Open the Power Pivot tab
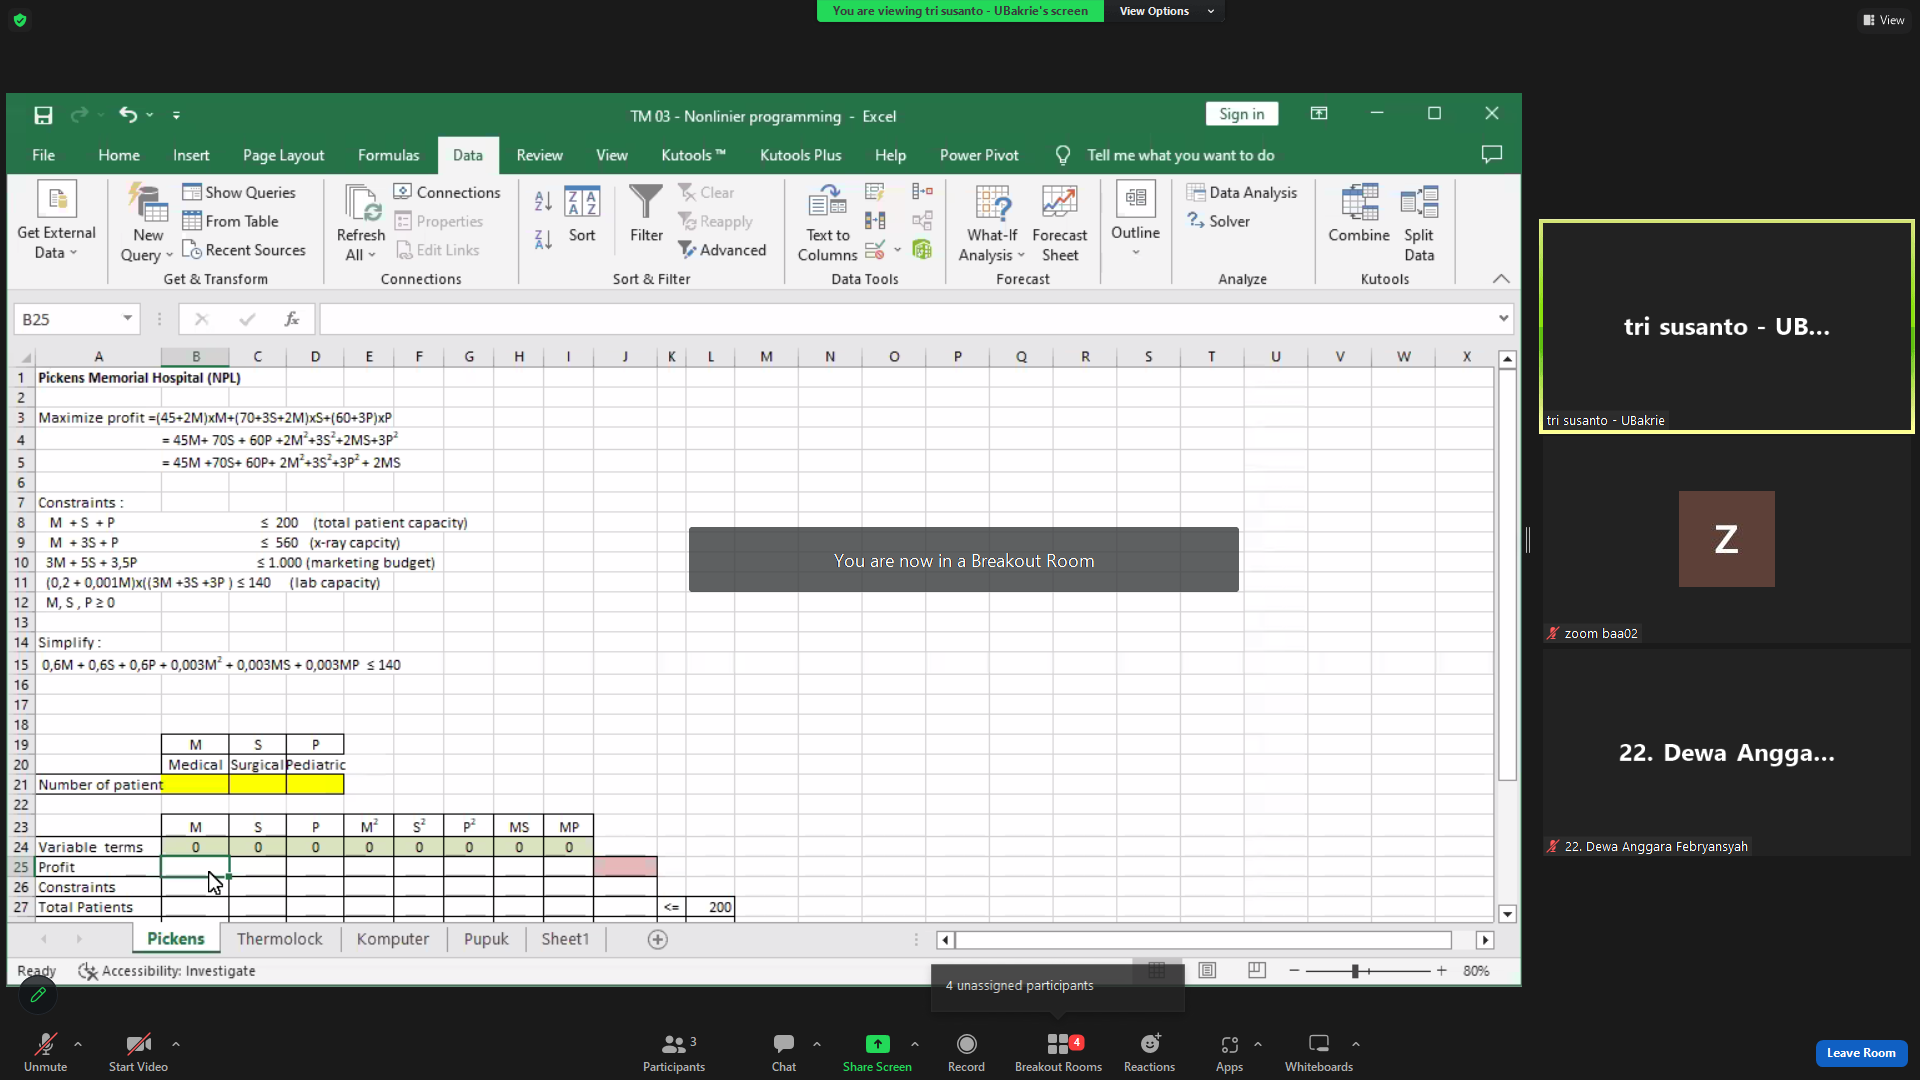This screenshot has width=1920, height=1080. click(x=979, y=155)
